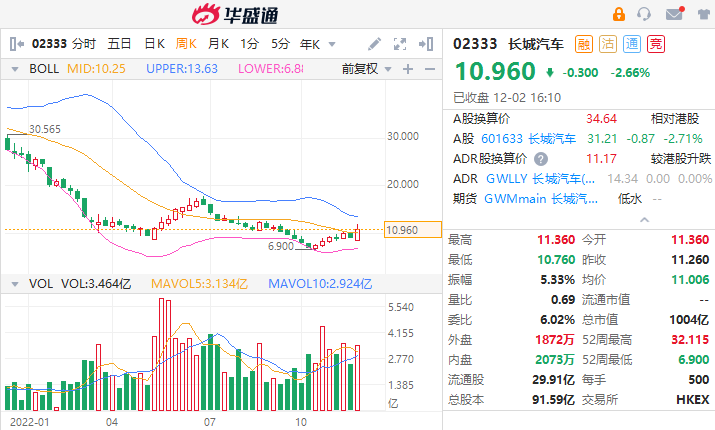Viewport: 715px width, 430px height.
Task: Open customer service headset icon
Action: pyautogui.click(x=644, y=14)
